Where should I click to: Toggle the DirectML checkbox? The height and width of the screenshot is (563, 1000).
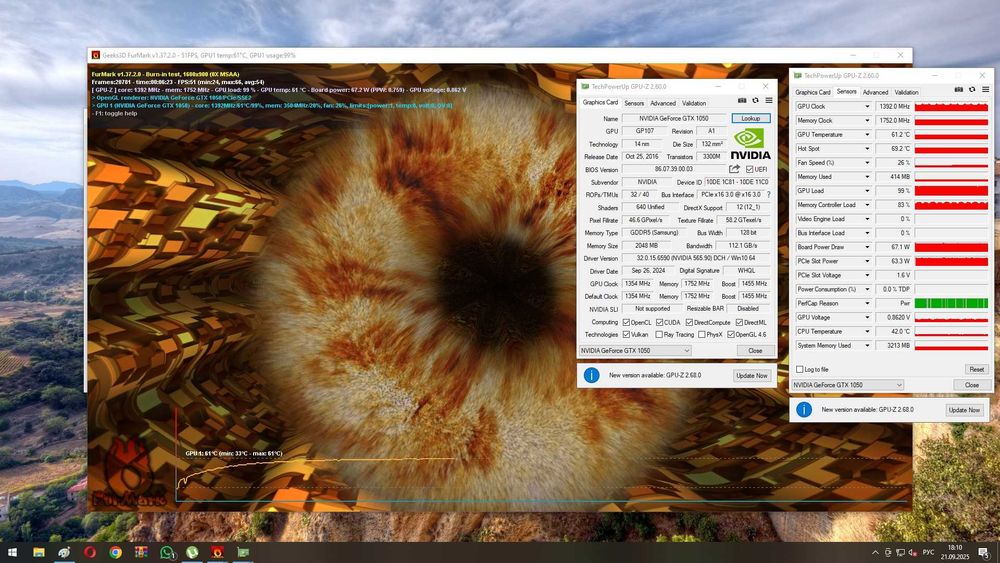click(739, 323)
